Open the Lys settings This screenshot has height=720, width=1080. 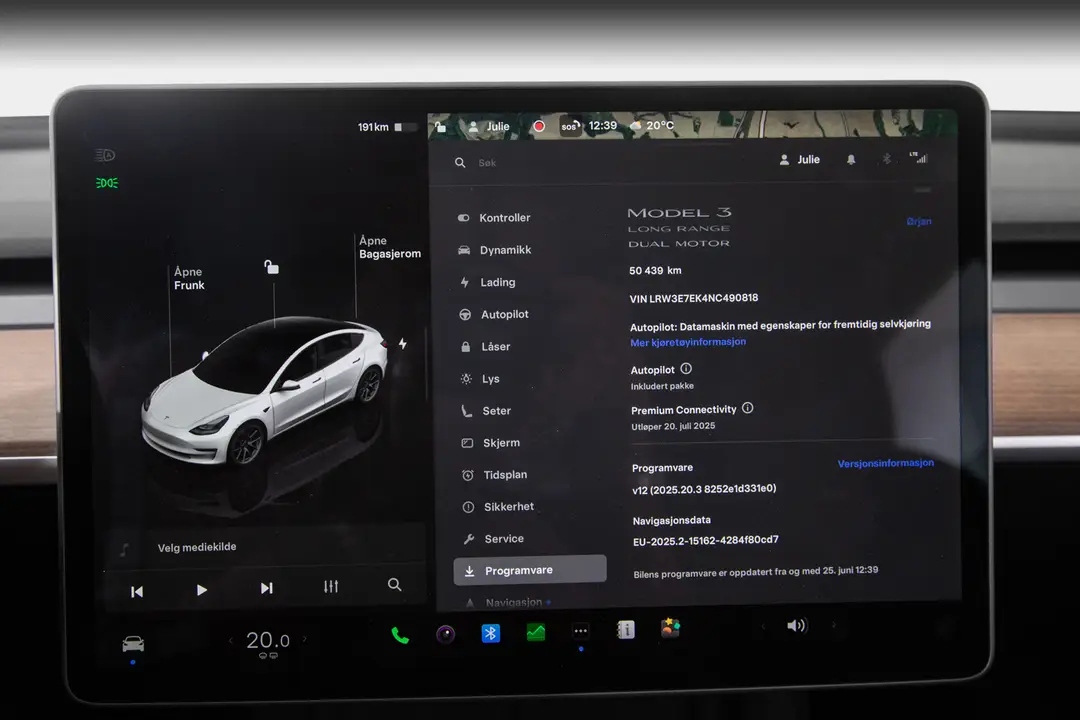tap(481, 379)
